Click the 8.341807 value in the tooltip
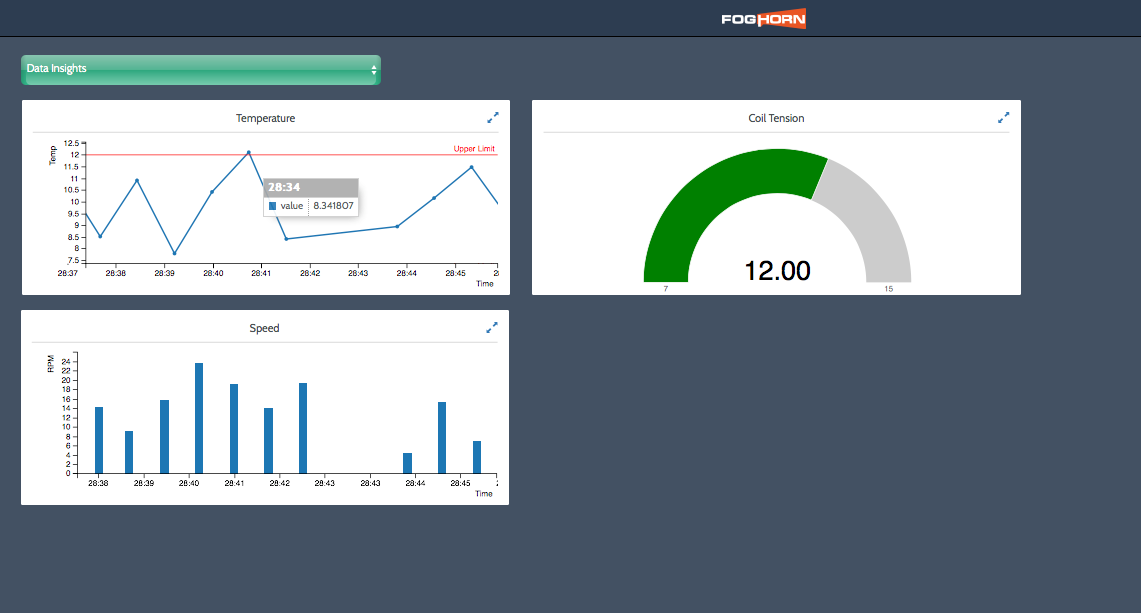 [331, 205]
